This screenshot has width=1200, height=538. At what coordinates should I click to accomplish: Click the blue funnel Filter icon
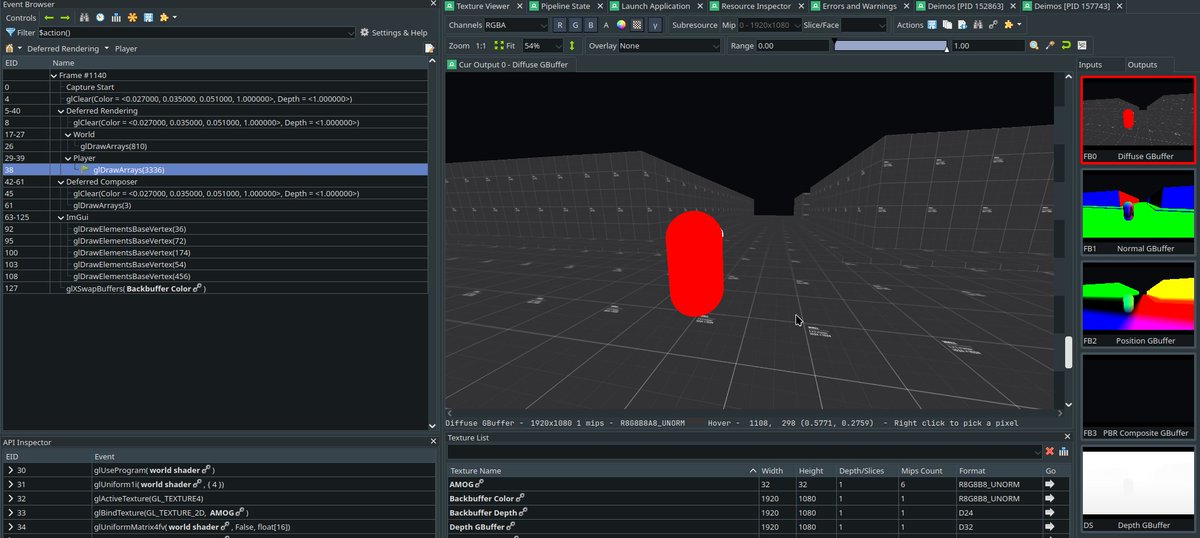tap(10, 33)
